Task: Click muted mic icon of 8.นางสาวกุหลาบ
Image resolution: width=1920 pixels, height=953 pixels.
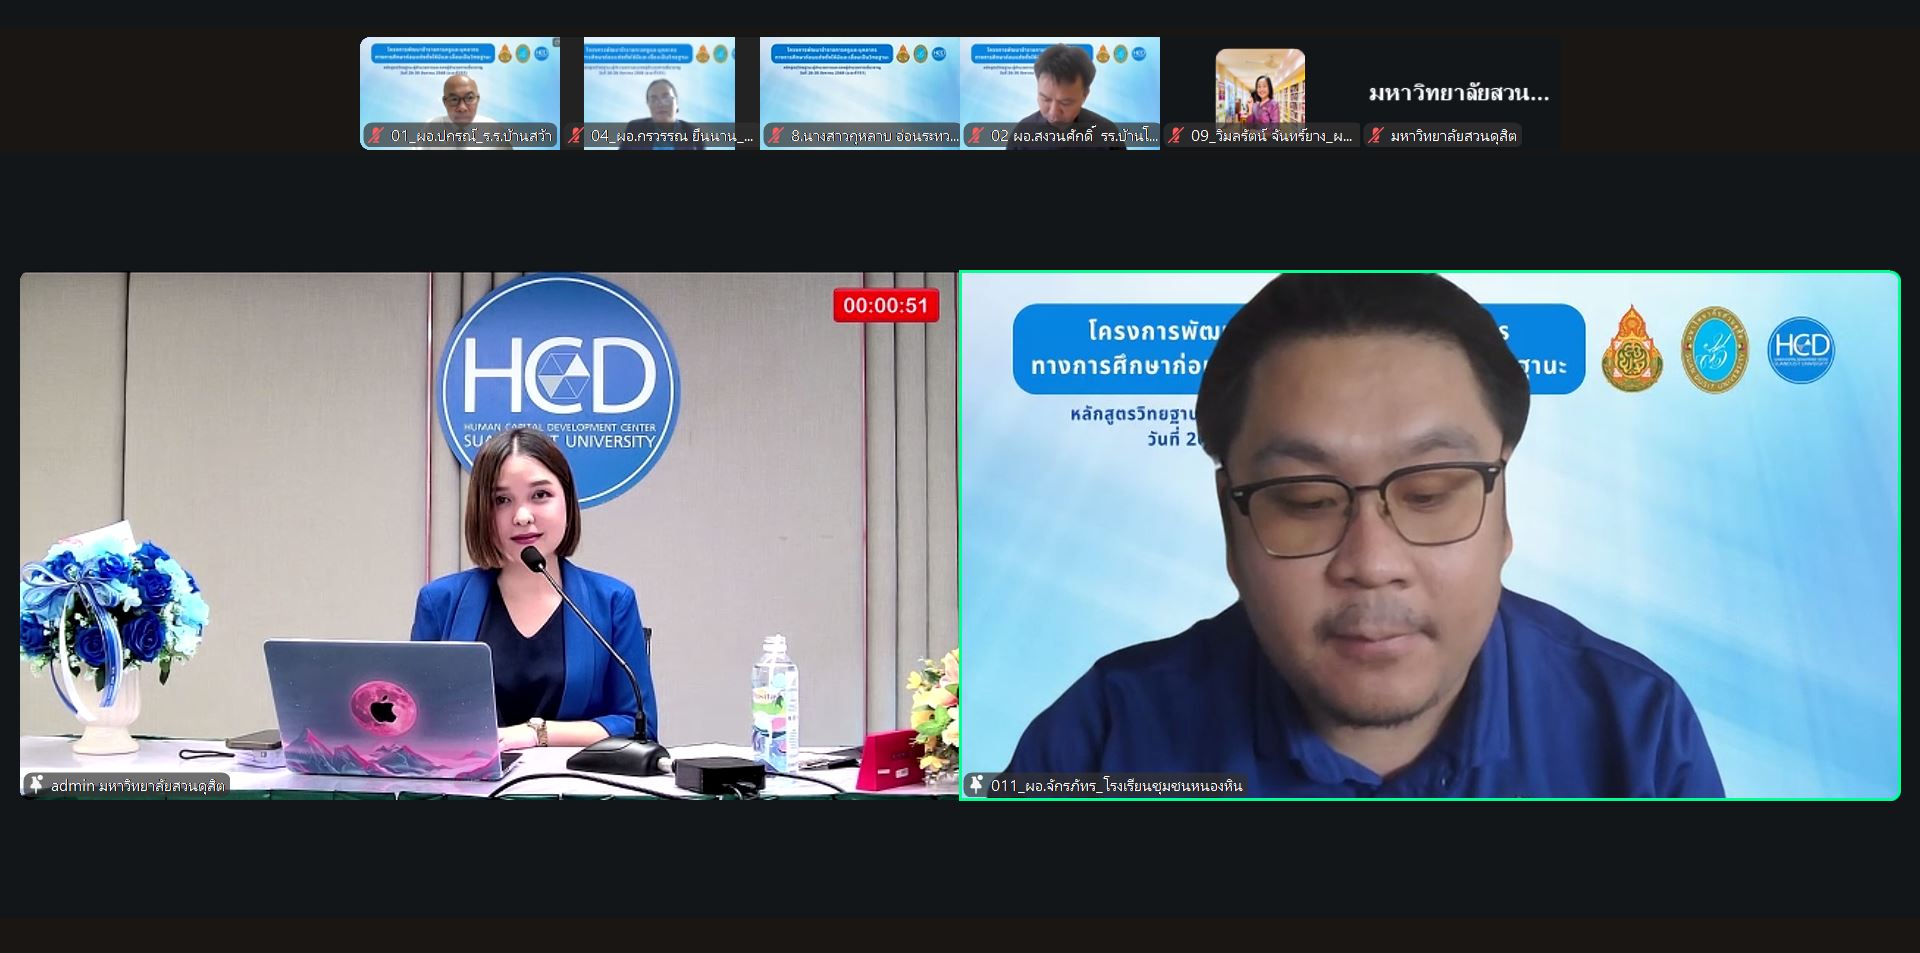Action: tap(776, 136)
